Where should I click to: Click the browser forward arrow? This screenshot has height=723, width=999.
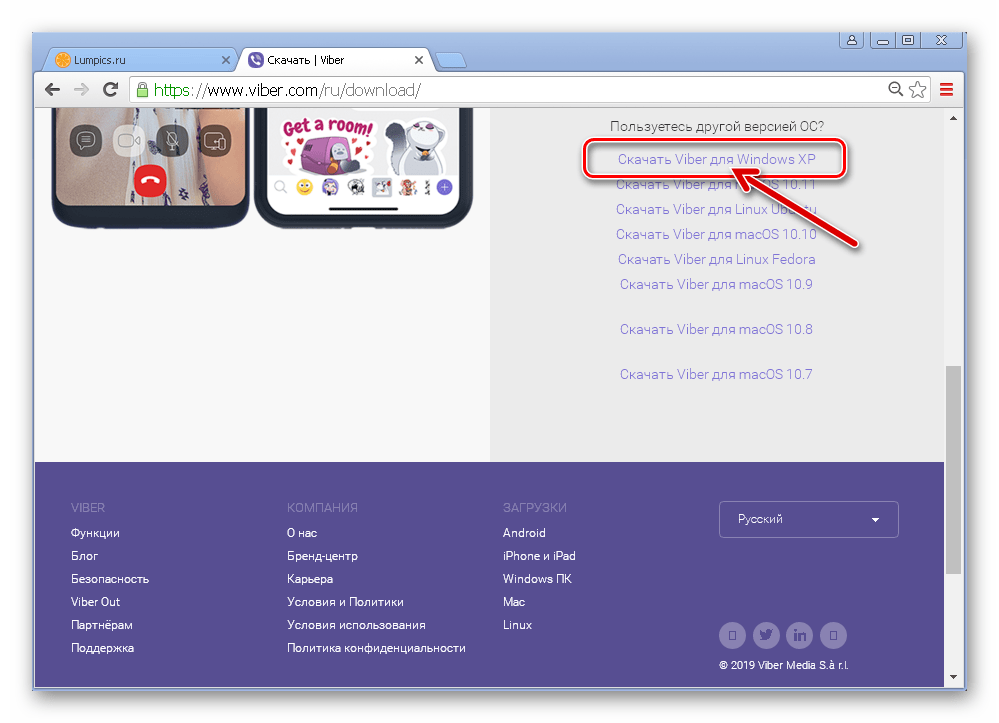pos(81,90)
